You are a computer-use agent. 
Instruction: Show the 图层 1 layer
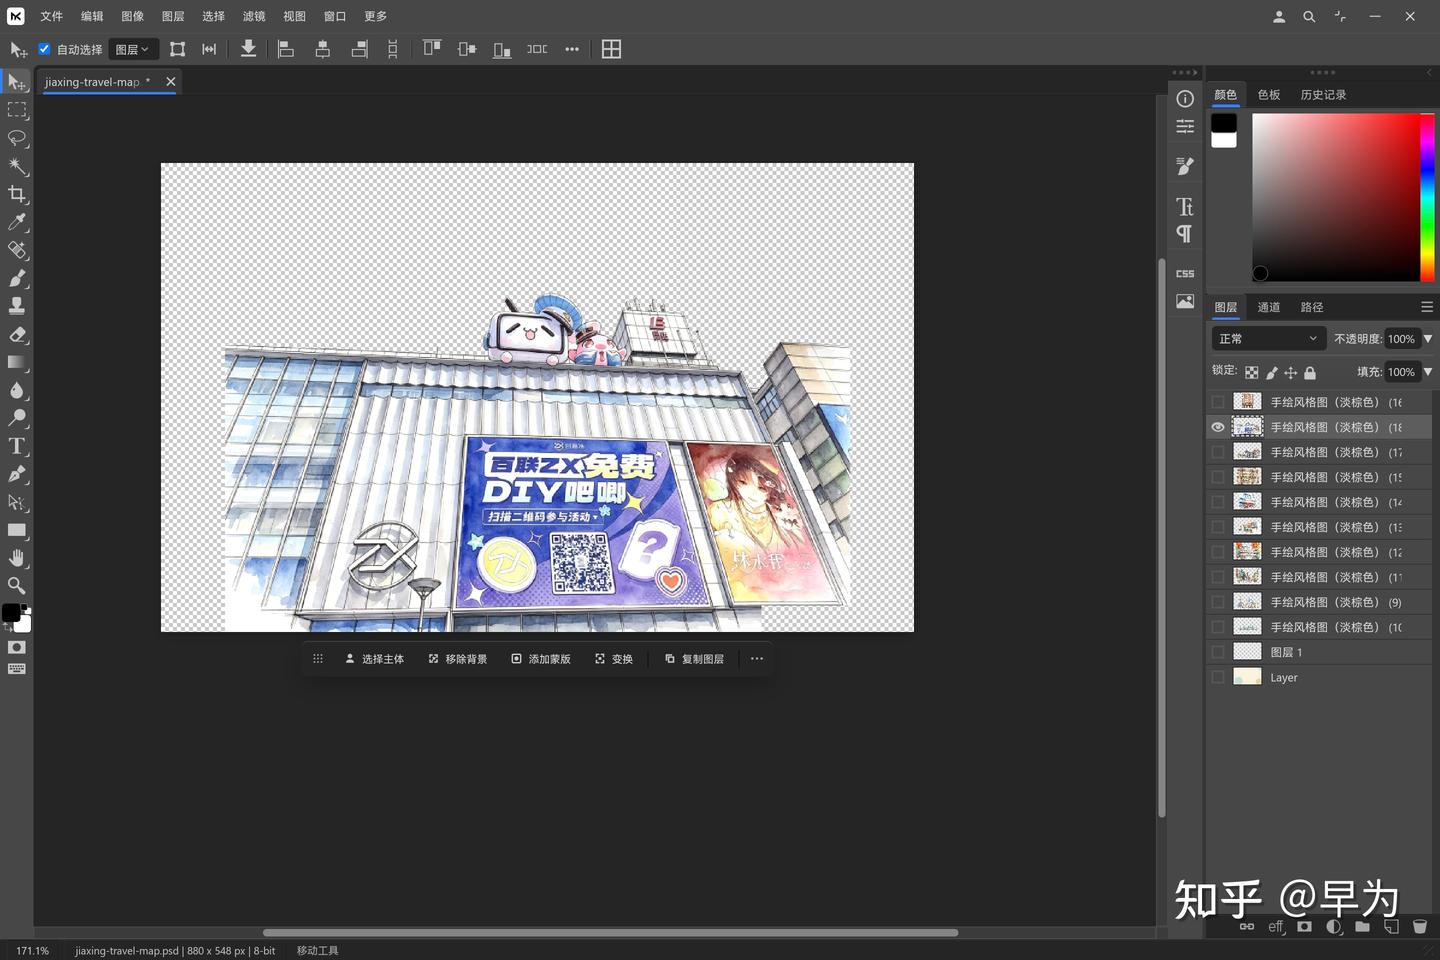[1218, 652]
